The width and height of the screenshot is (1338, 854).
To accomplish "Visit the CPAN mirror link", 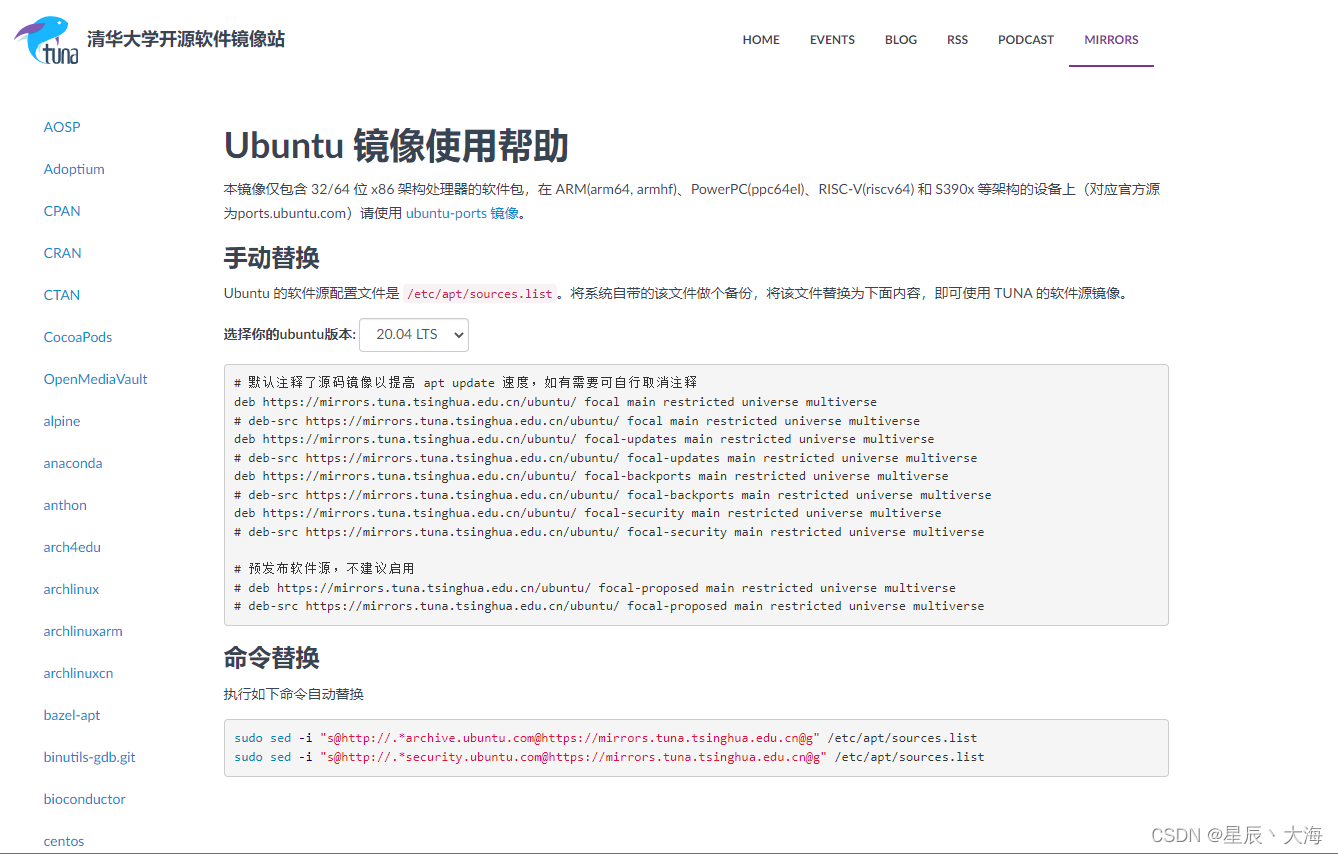I will click(62, 211).
